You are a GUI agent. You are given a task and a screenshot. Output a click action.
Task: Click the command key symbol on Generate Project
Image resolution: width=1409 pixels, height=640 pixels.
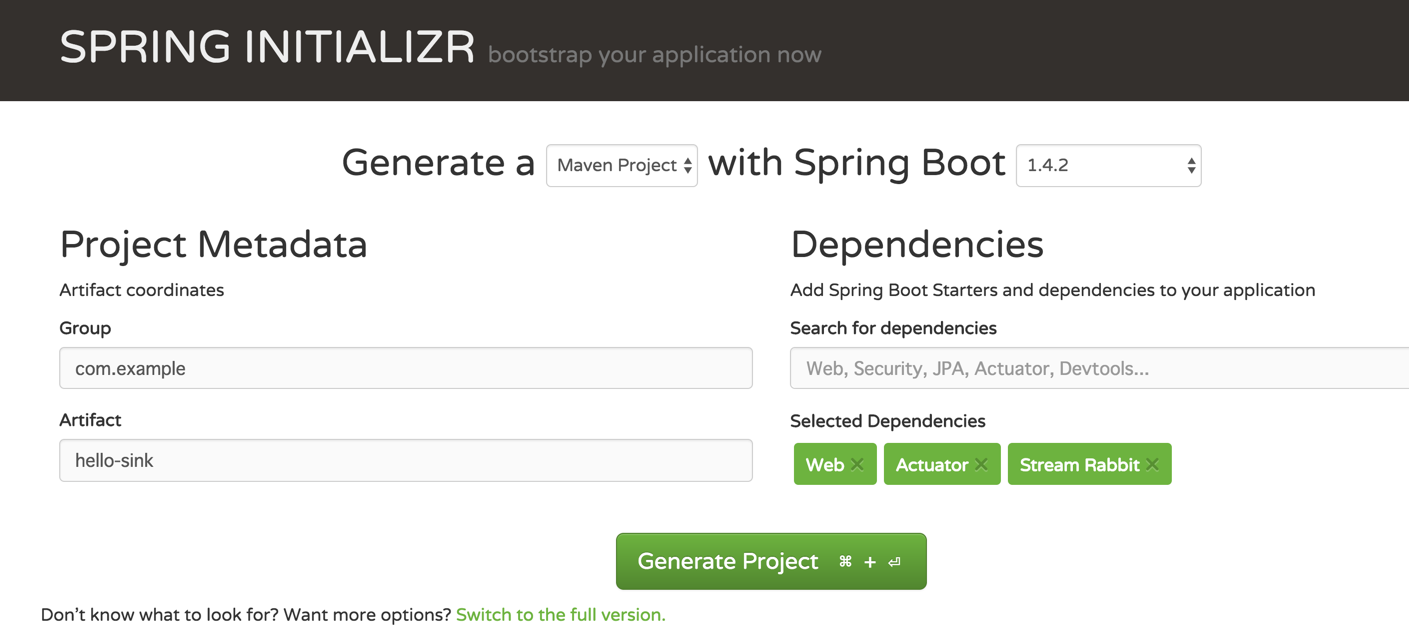pyautogui.click(x=845, y=562)
